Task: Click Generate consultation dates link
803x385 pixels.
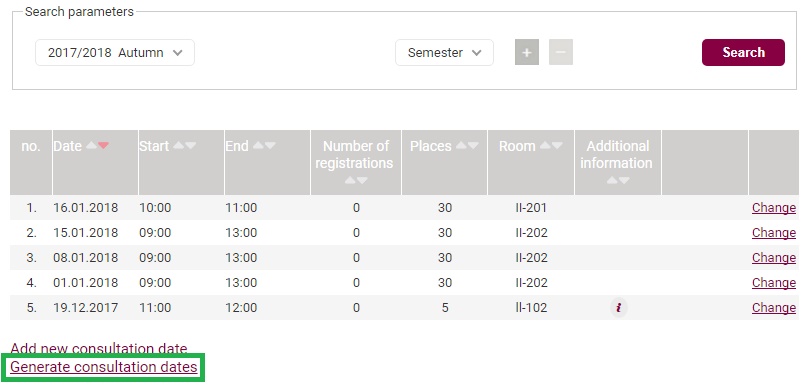Action: 103,367
